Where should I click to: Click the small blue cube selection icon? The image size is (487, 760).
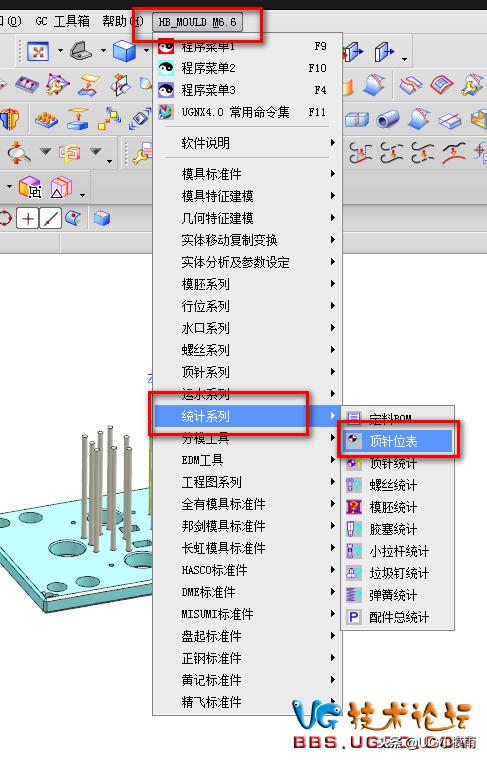tap(101, 219)
